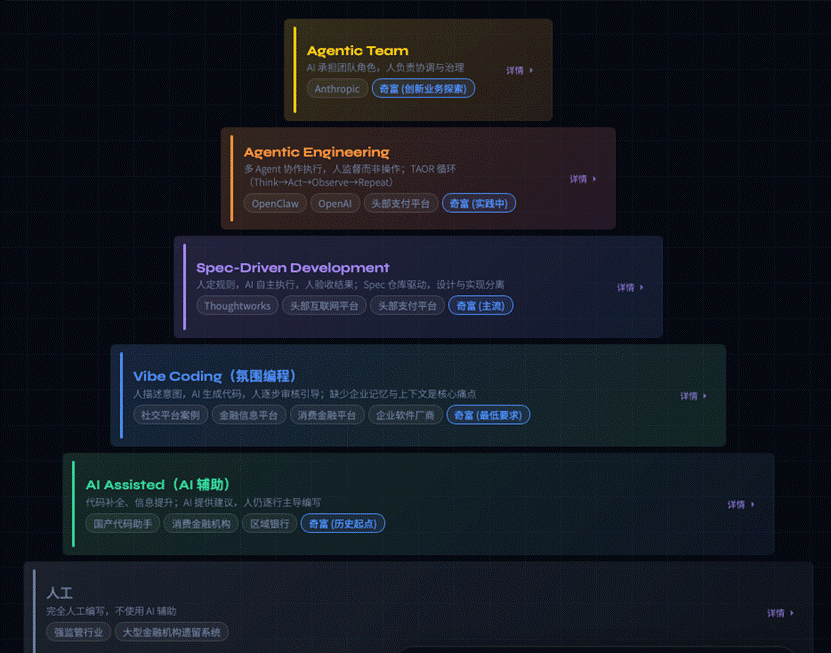The image size is (831, 653).
Task: Click the 奇富 (最低要求) tag
Action: [488, 415]
